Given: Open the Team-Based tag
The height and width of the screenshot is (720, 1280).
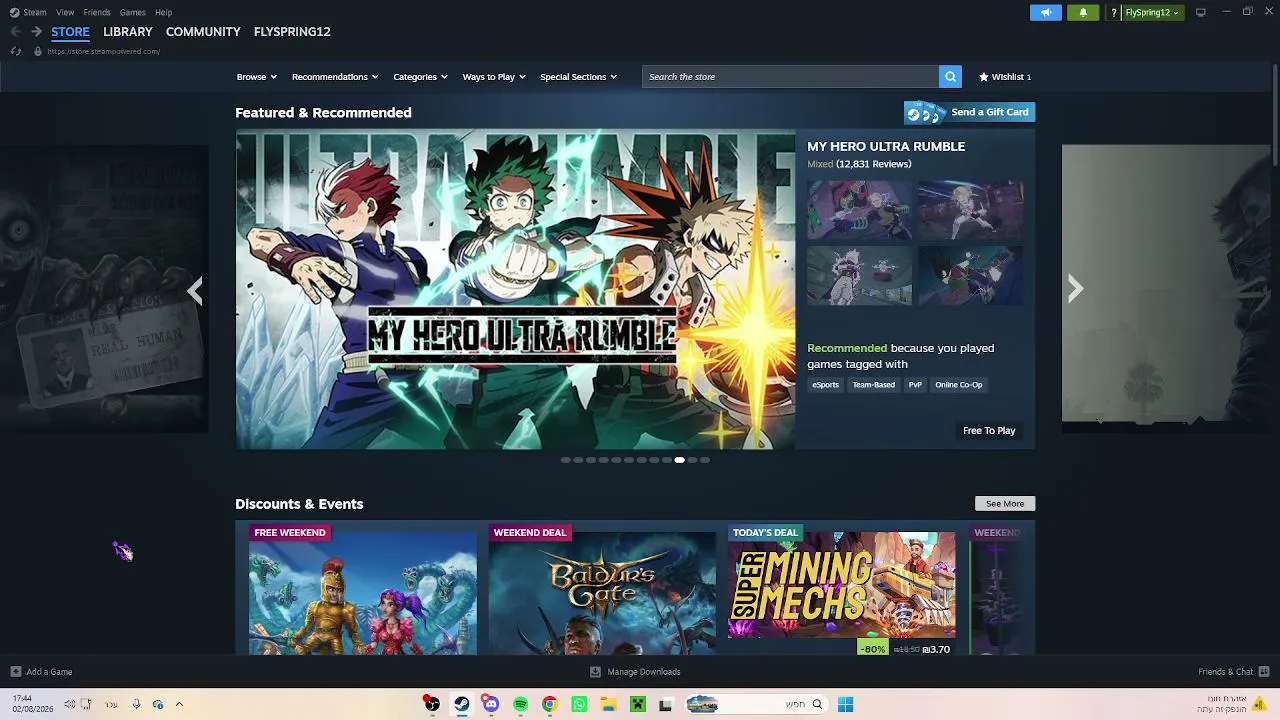Looking at the screenshot, I should pyautogui.click(x=873, y=385).
